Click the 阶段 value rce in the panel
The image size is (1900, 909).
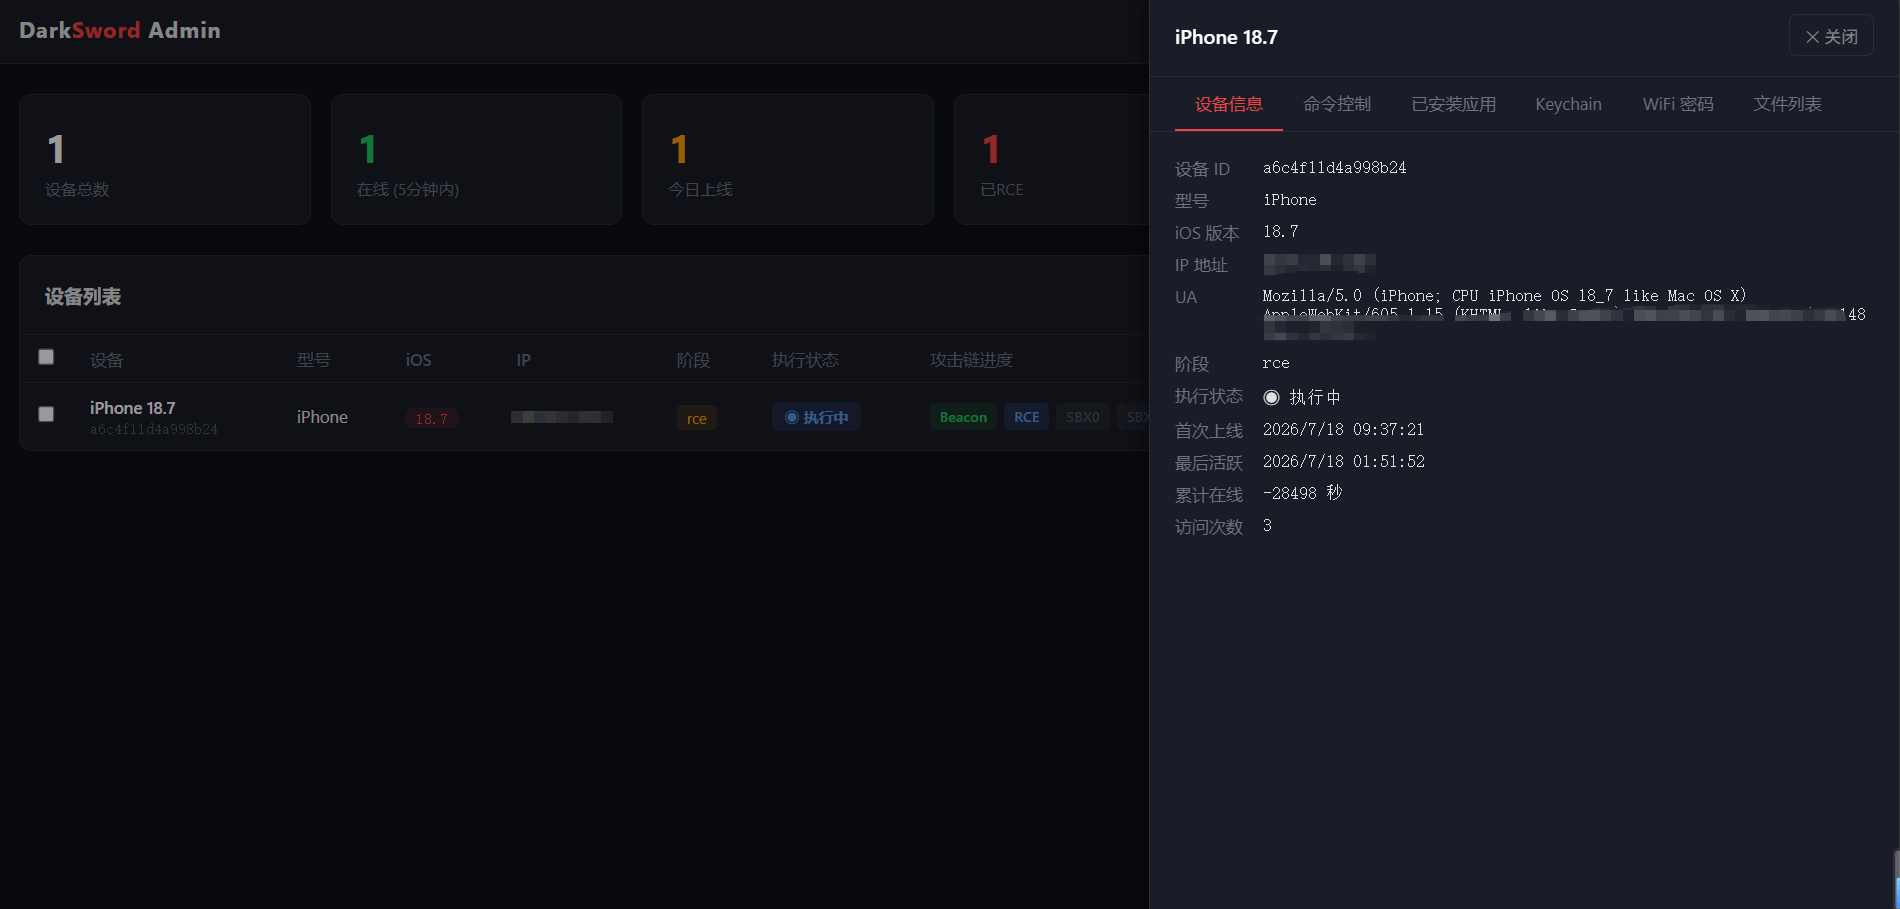[1275, 364]
